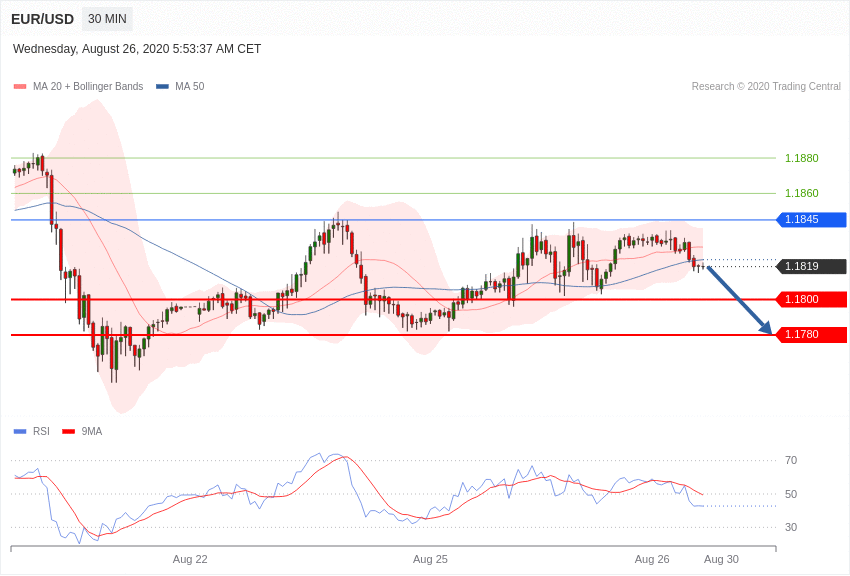850x576 pixels.
Task: Select the blue 1.1845 pivot price tag
Action: 812,219
